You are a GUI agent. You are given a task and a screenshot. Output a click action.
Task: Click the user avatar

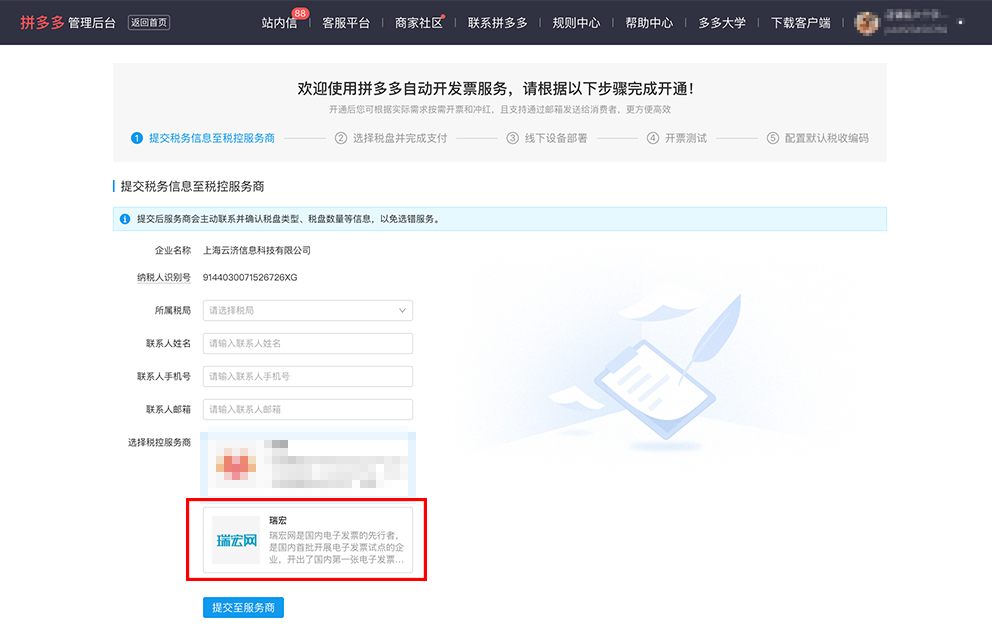click(x=867, y=23)
